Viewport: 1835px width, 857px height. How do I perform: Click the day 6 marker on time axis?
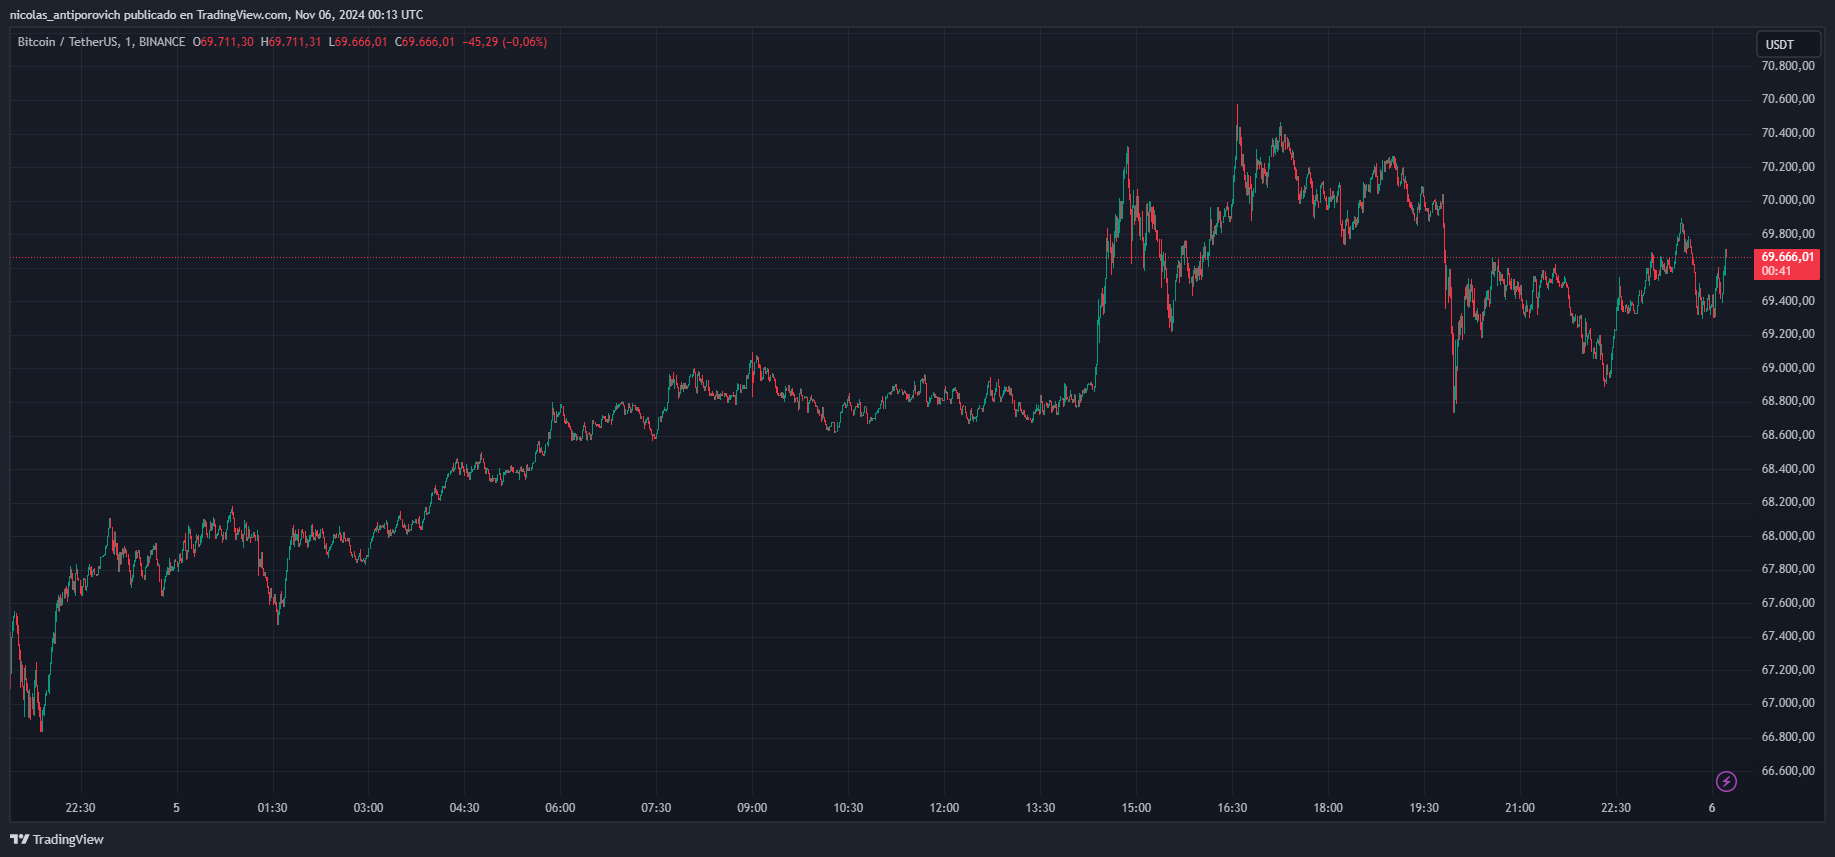point(1712,808)
